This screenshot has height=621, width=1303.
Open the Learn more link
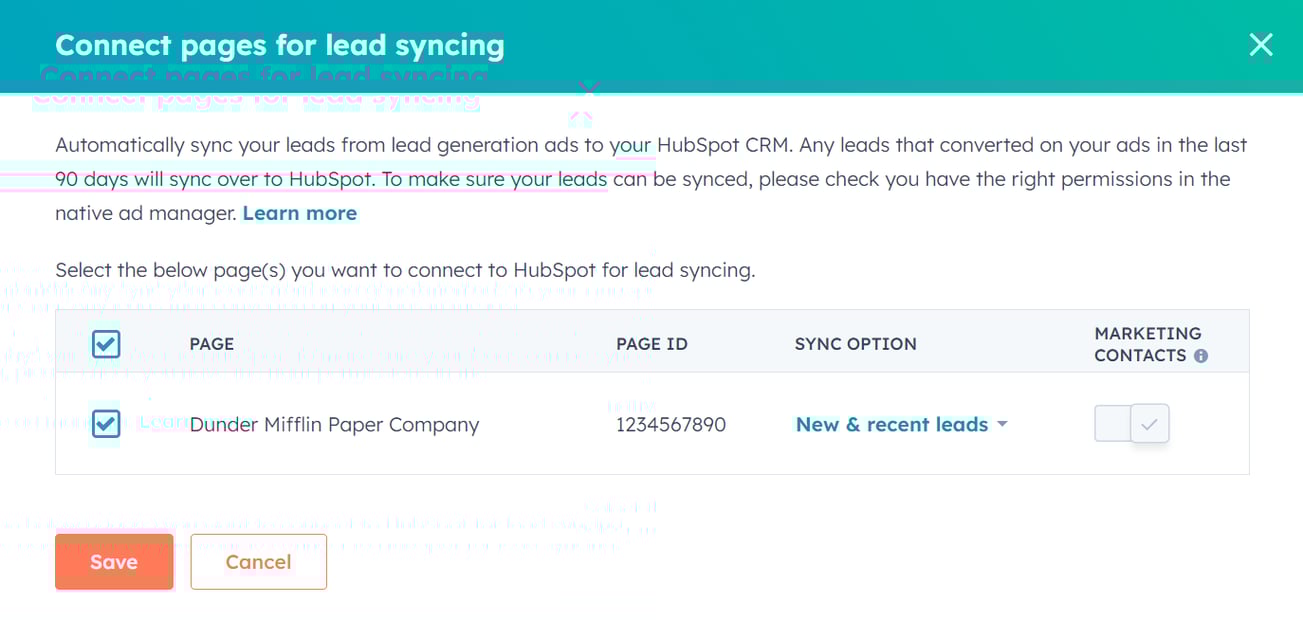[299, 212]
